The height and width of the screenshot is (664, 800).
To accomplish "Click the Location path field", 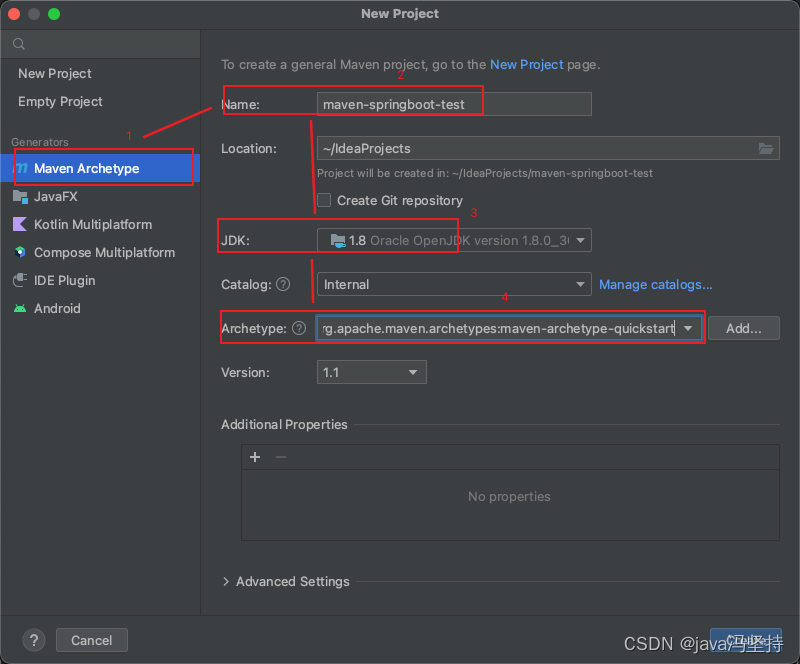I will tap(548, 149).
